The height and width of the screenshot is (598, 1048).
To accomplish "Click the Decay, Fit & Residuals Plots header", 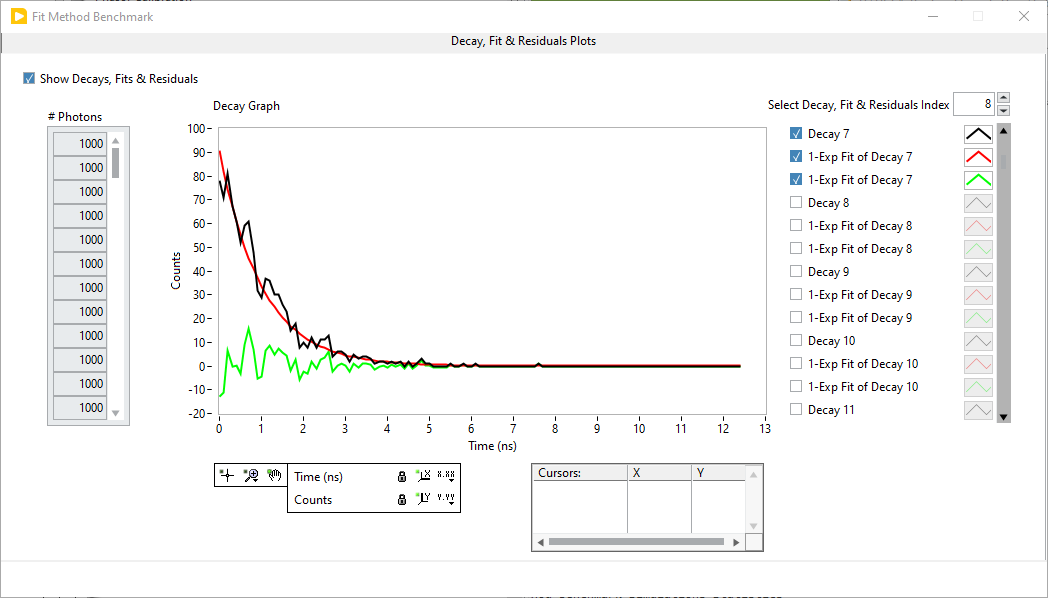I will pos(523,41).
